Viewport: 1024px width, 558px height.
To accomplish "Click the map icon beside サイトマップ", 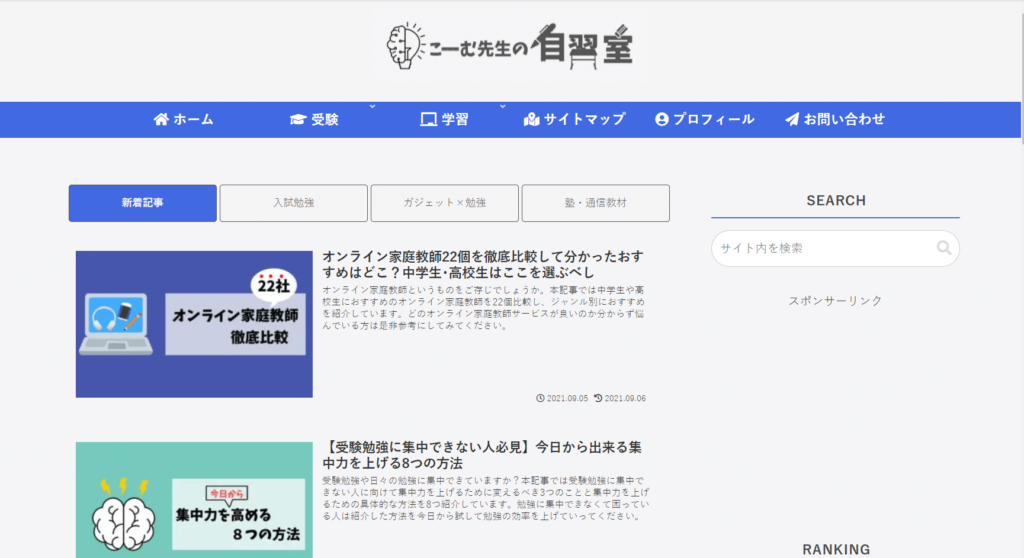I will (531, 119).
